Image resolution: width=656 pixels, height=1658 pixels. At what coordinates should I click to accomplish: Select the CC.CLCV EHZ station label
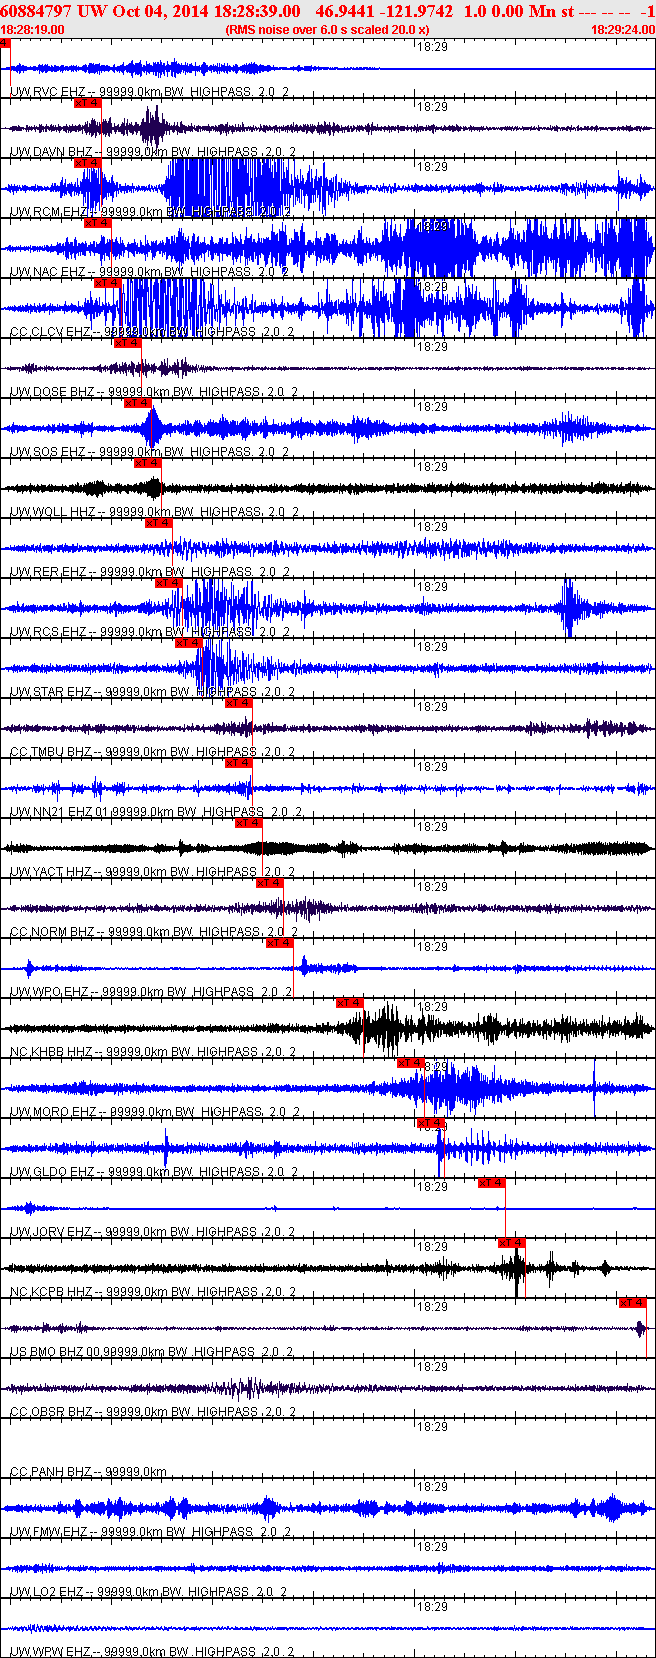pyautogui.click(x=48, y=331)
